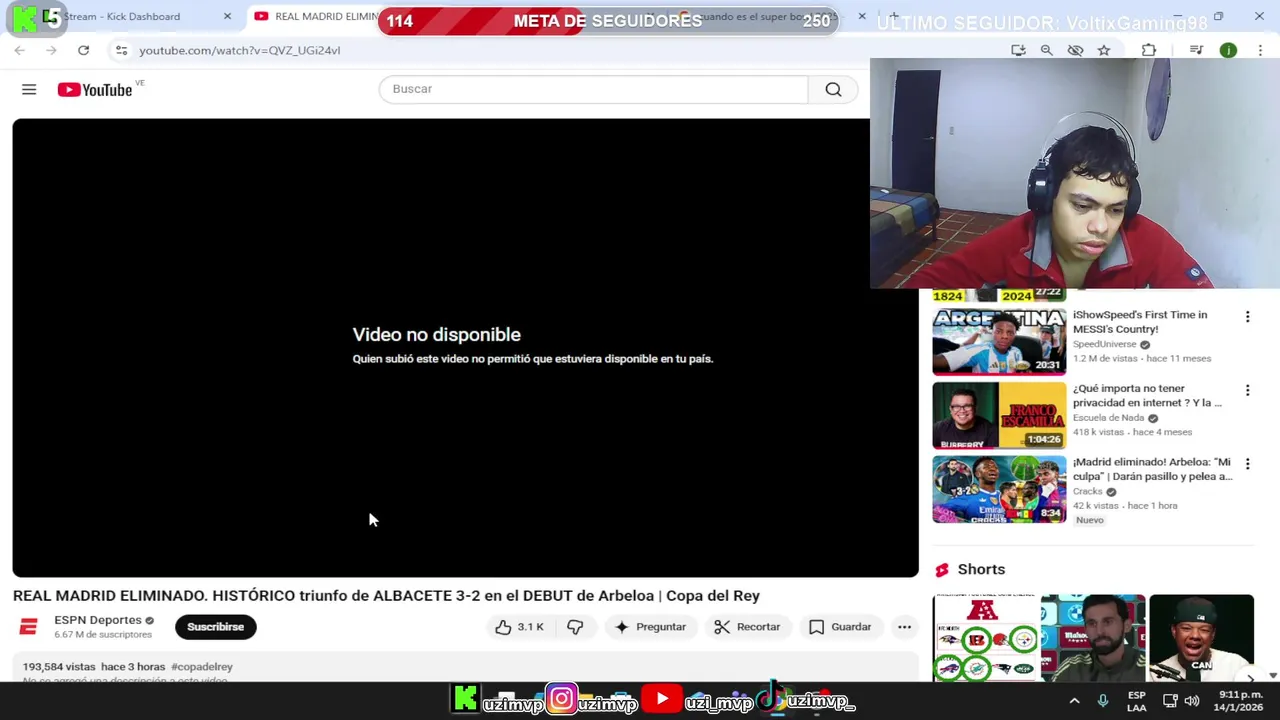
Task: Open the Madrid eliminado thumbnail marked 8:34
Action: [x=999, y=489]
